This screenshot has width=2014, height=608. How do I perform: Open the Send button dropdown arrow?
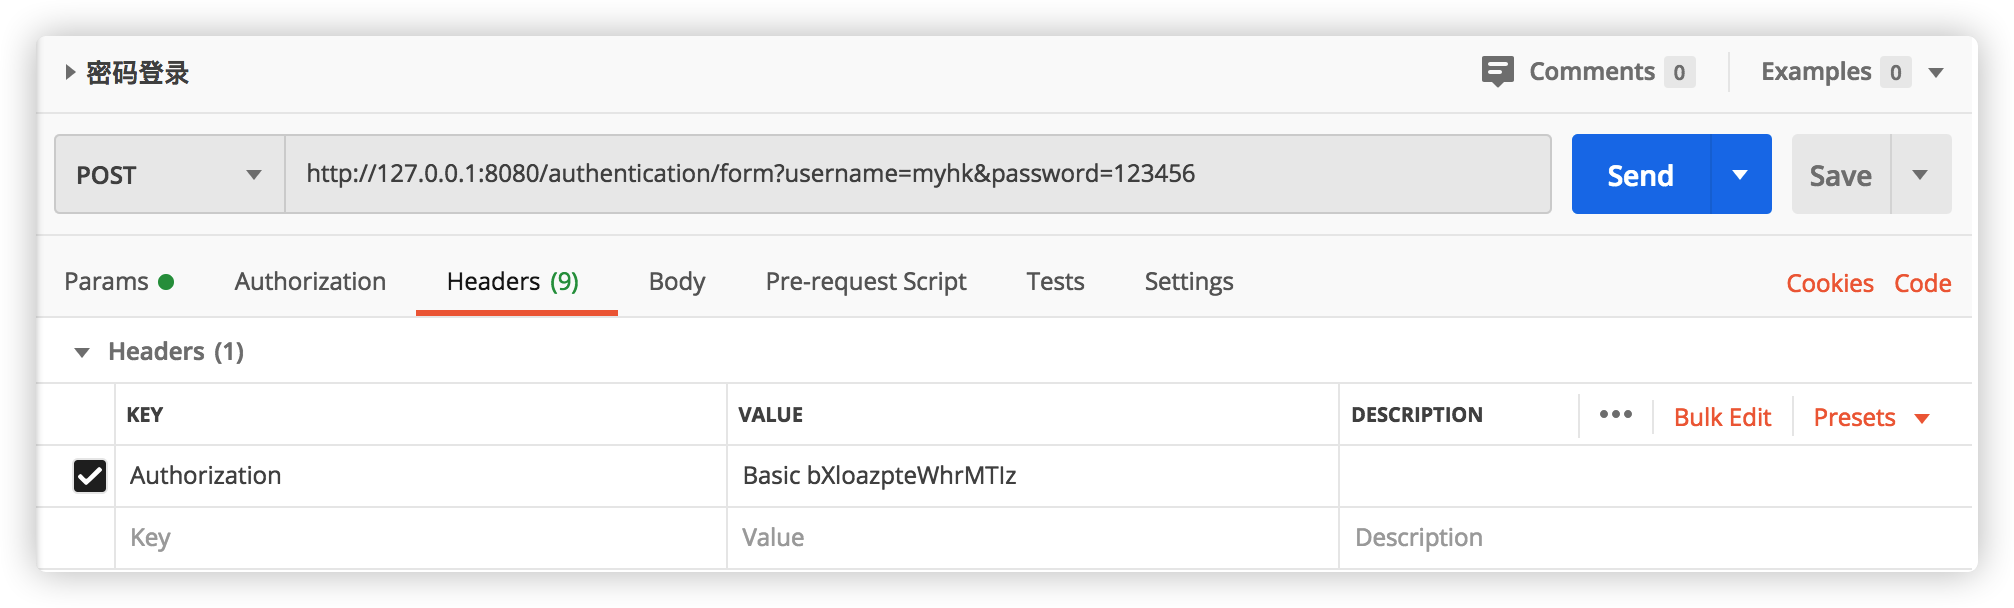[1740, 175]
